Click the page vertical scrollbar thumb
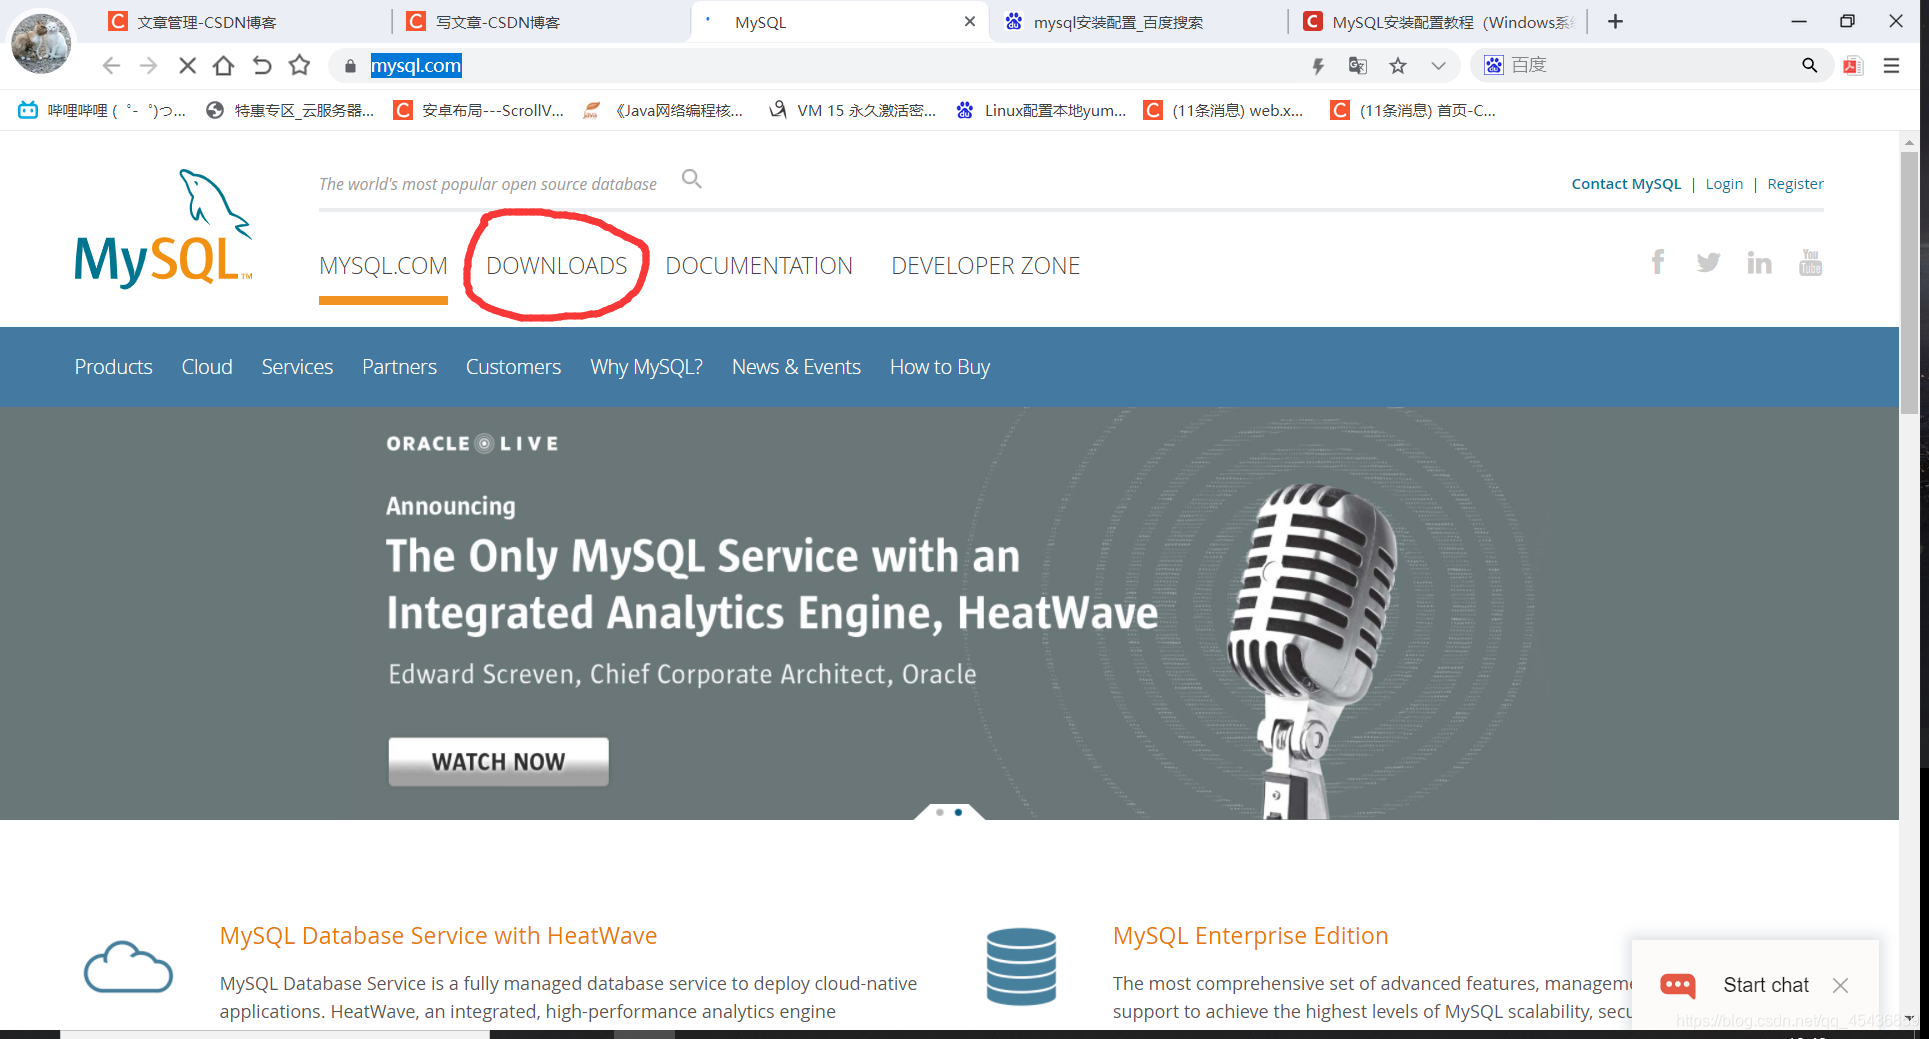Viewport: 1929px width, 1039px height. (x=1909, y=283)
